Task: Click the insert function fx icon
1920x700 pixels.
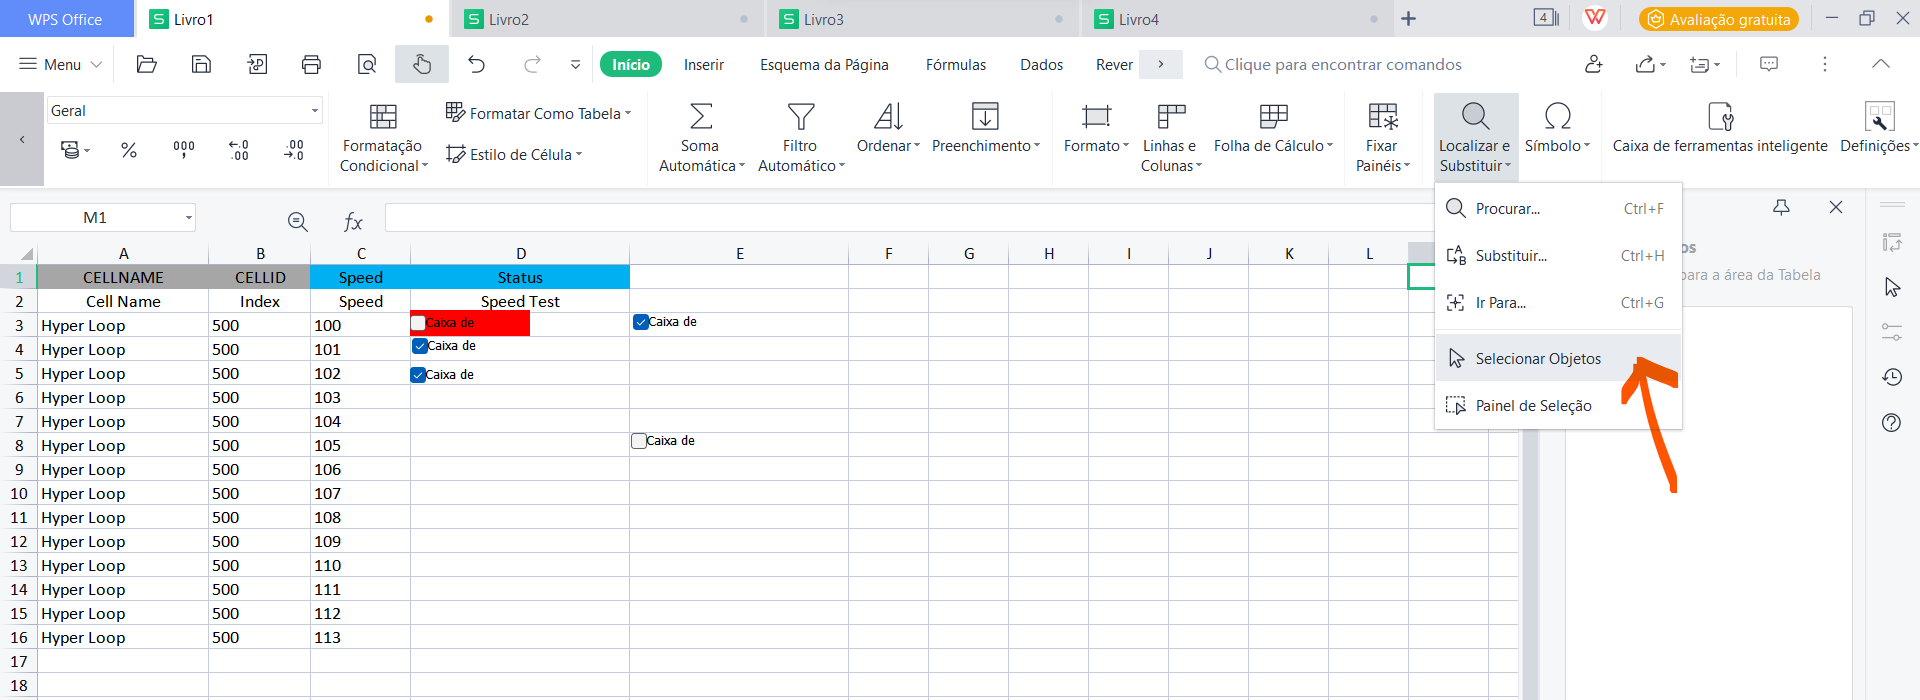Action: click(x=353, y=222)
